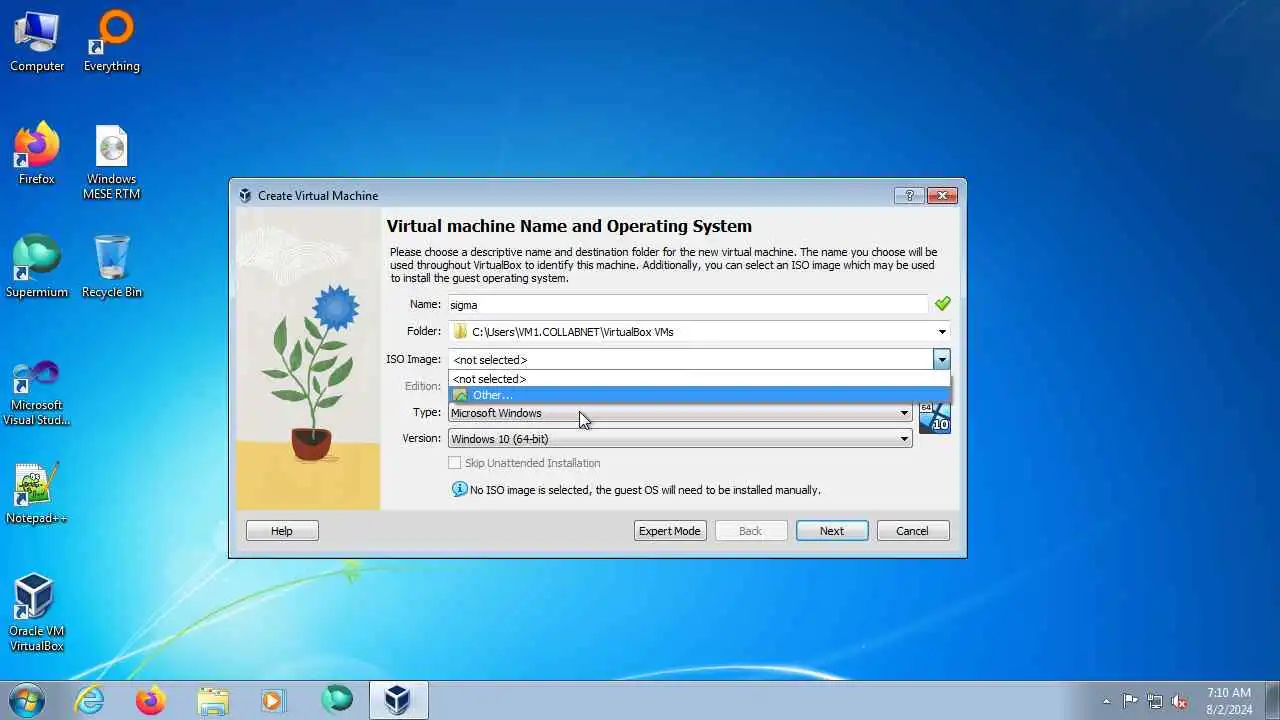
Task: Choose '<not selected>' in the ISO list
Action: coord(699,379)
